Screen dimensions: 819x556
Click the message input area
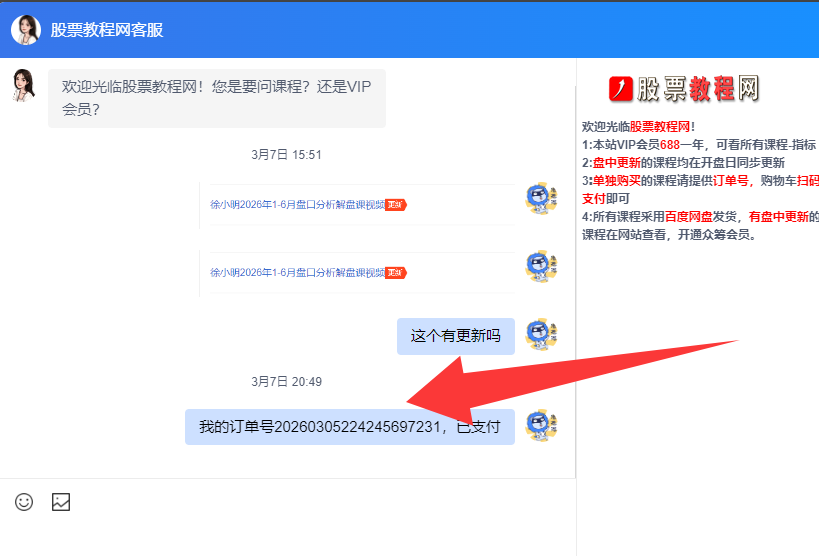[288, 535]
